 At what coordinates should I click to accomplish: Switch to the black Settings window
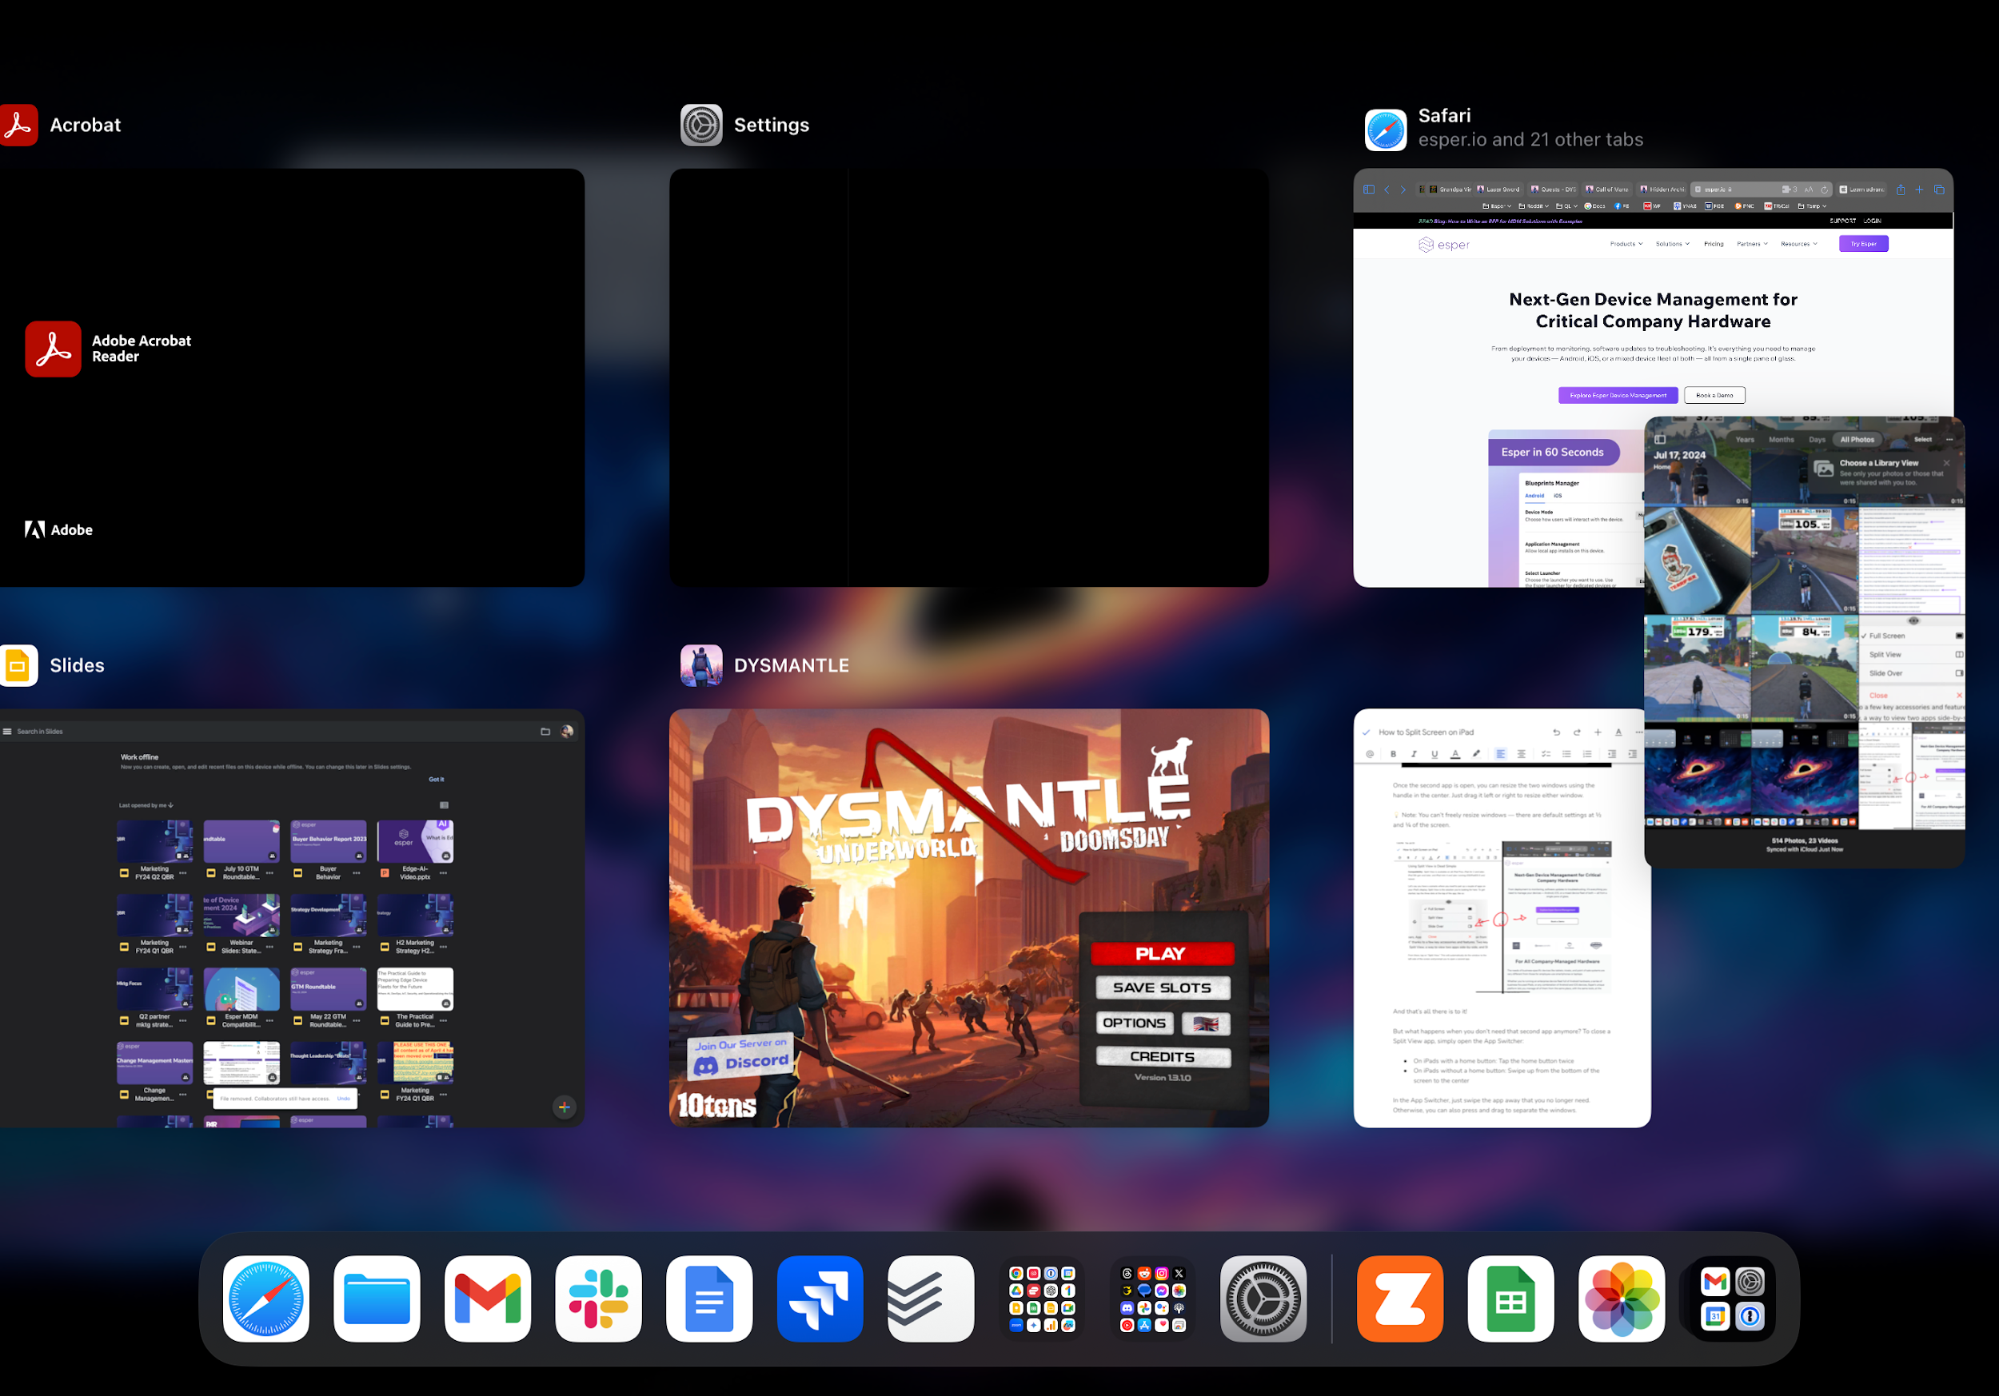[968, 377]
